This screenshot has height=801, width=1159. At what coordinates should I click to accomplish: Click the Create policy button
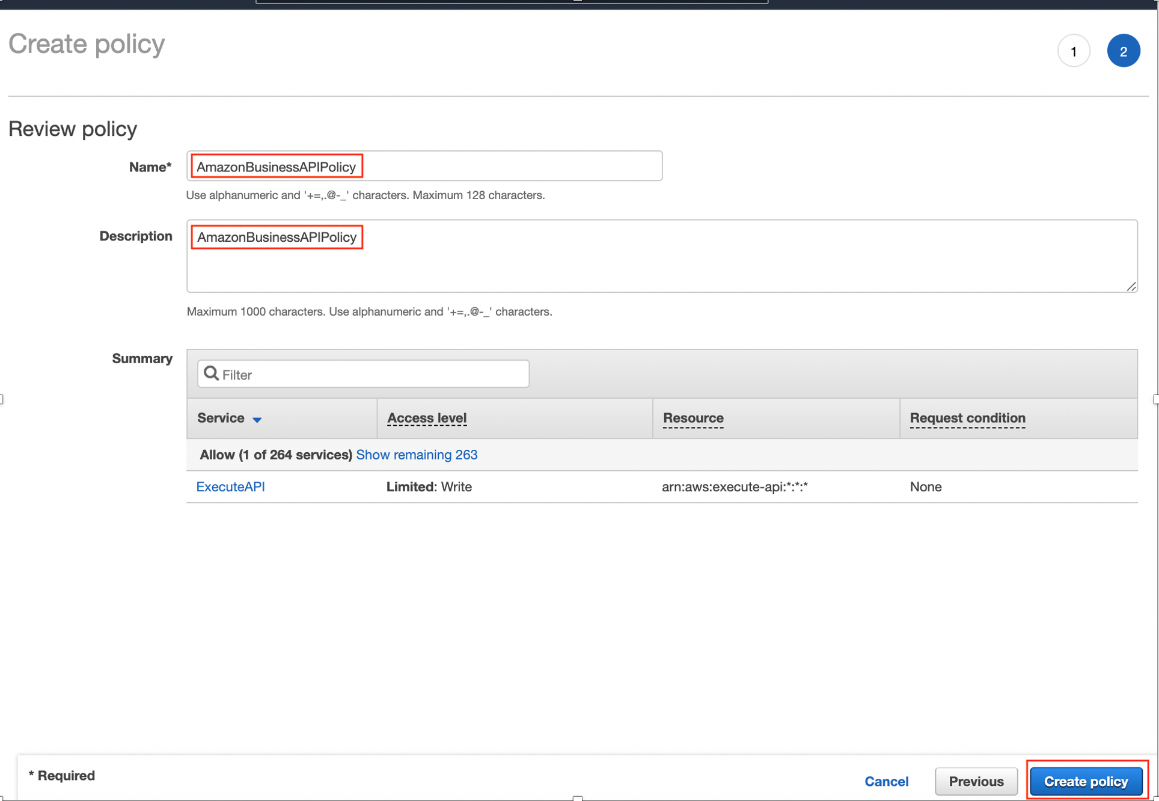click(1086, 781)
